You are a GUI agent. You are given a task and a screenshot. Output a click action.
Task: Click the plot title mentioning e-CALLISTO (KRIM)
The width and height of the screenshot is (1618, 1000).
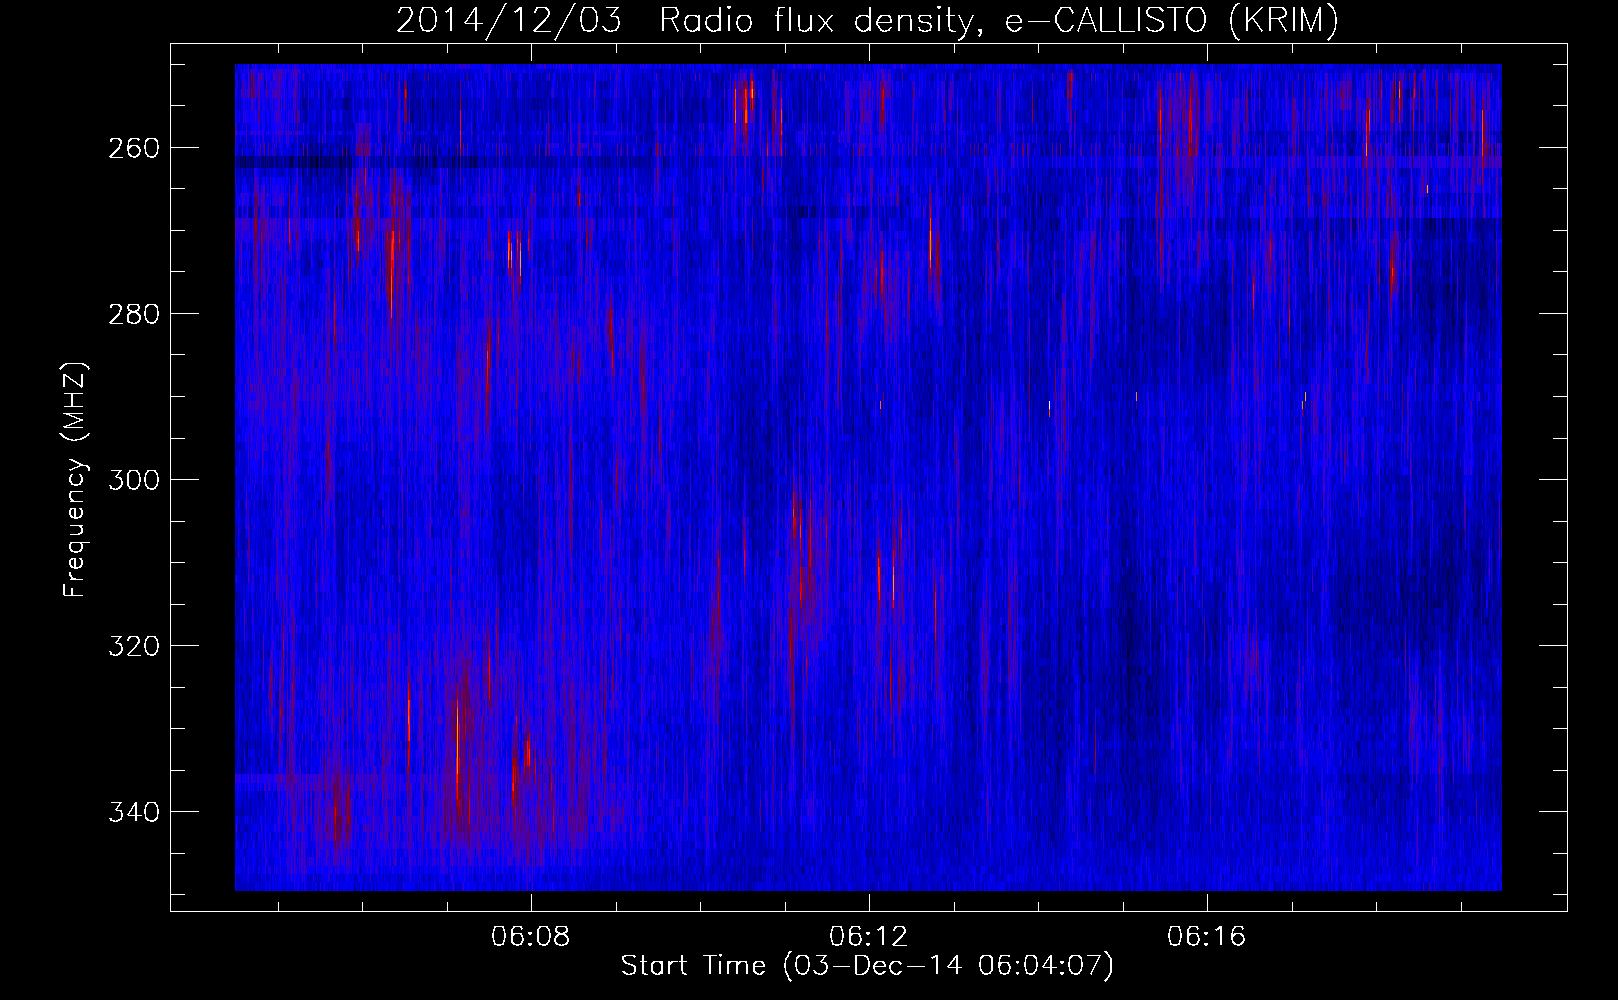click(x=867, y=20)
